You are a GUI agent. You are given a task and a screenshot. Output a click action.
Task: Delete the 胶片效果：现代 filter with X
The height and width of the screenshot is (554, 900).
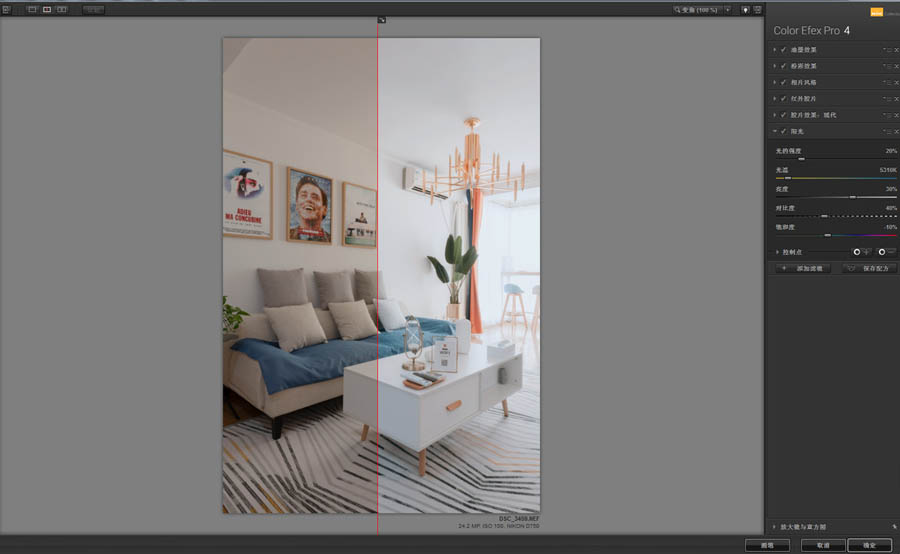[x=897, y=115]
